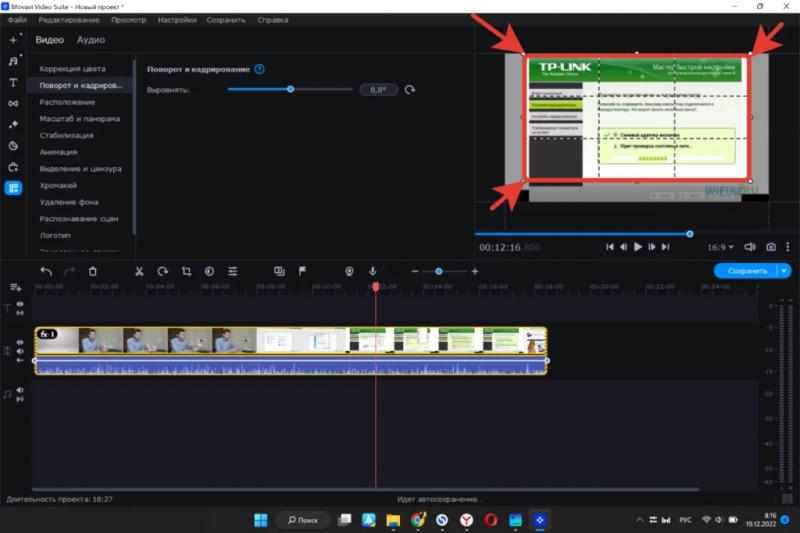This screenshot has height=533, width=800.
Task: Open the Редактирование menu
Action: (68, 20)
